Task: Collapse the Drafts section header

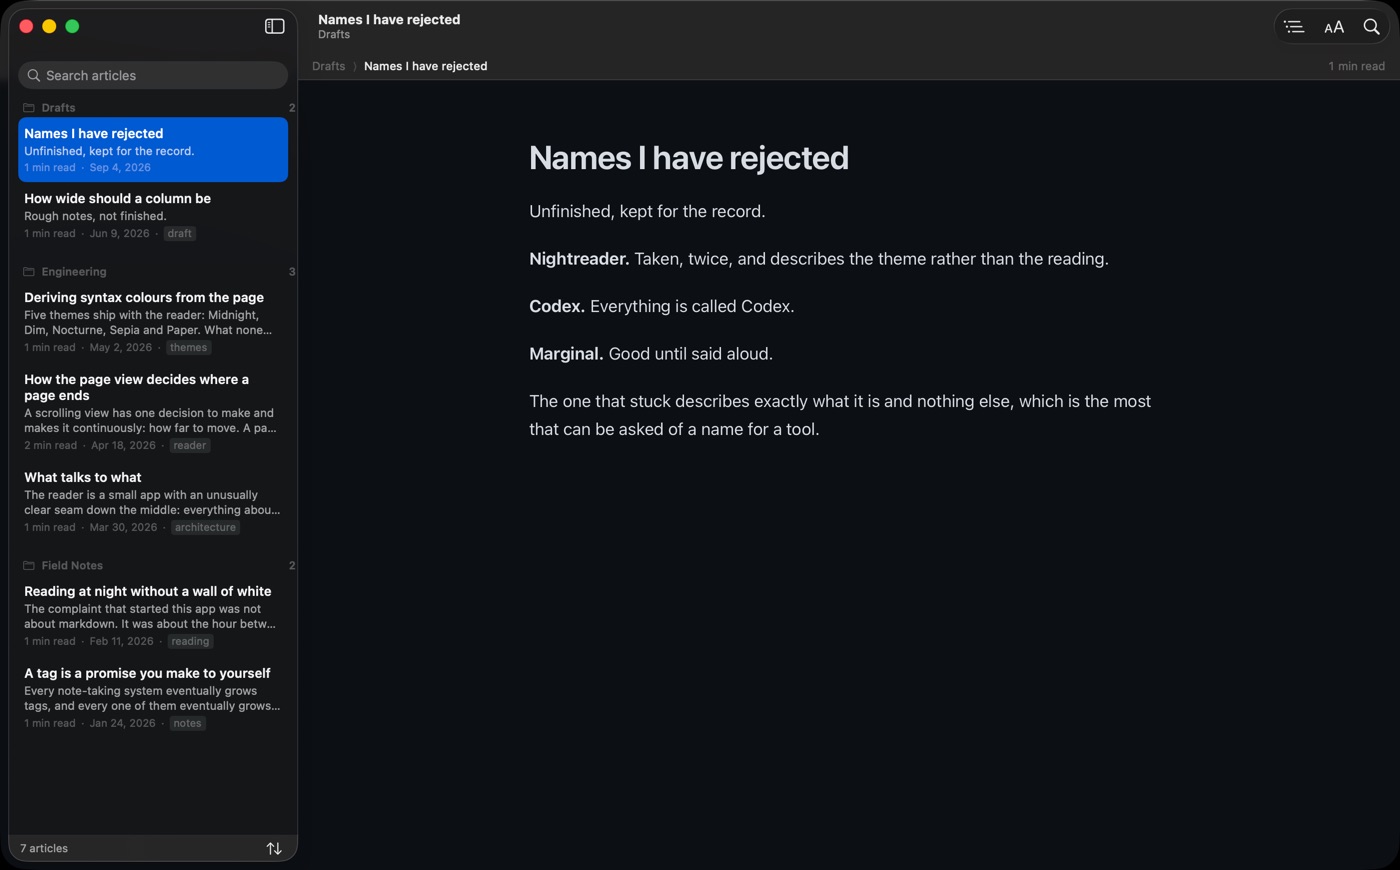Action: point(153,107)
